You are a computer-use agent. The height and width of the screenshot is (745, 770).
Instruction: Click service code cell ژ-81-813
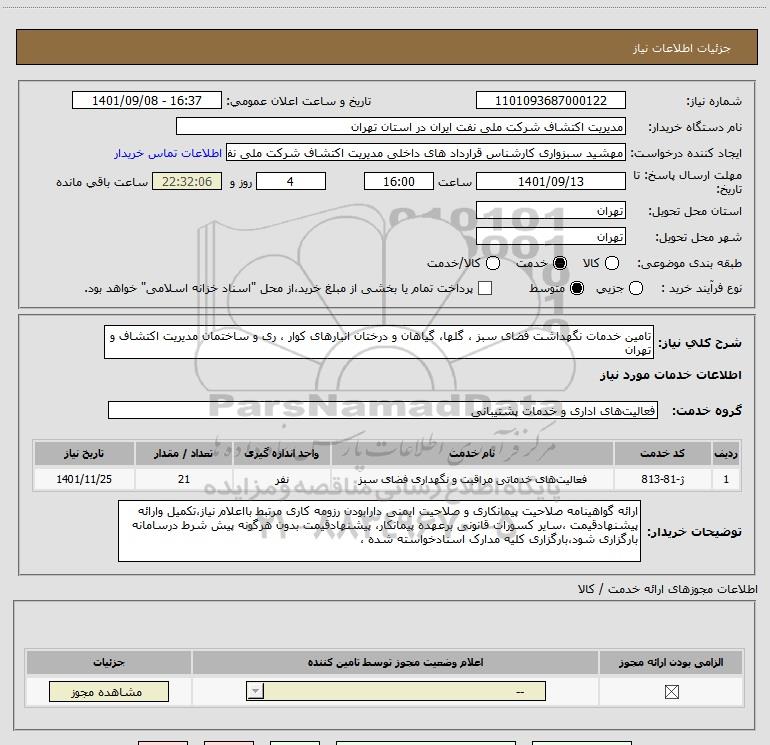click(x=662, y=479)
